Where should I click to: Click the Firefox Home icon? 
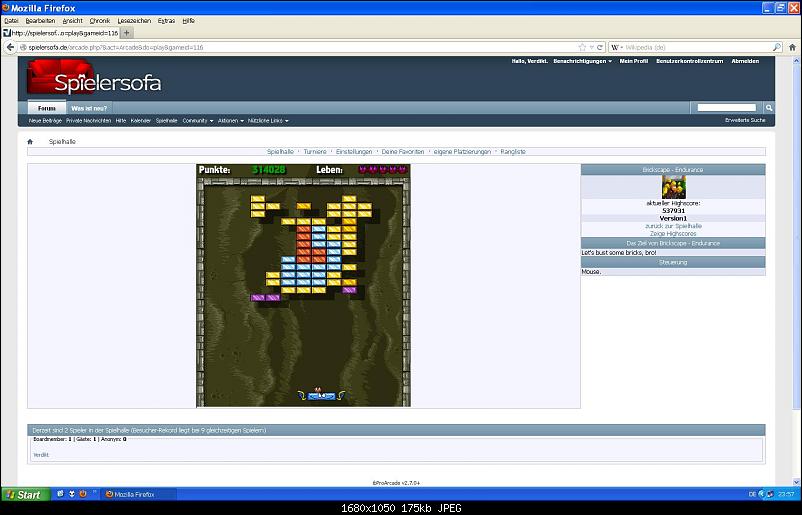792,47
